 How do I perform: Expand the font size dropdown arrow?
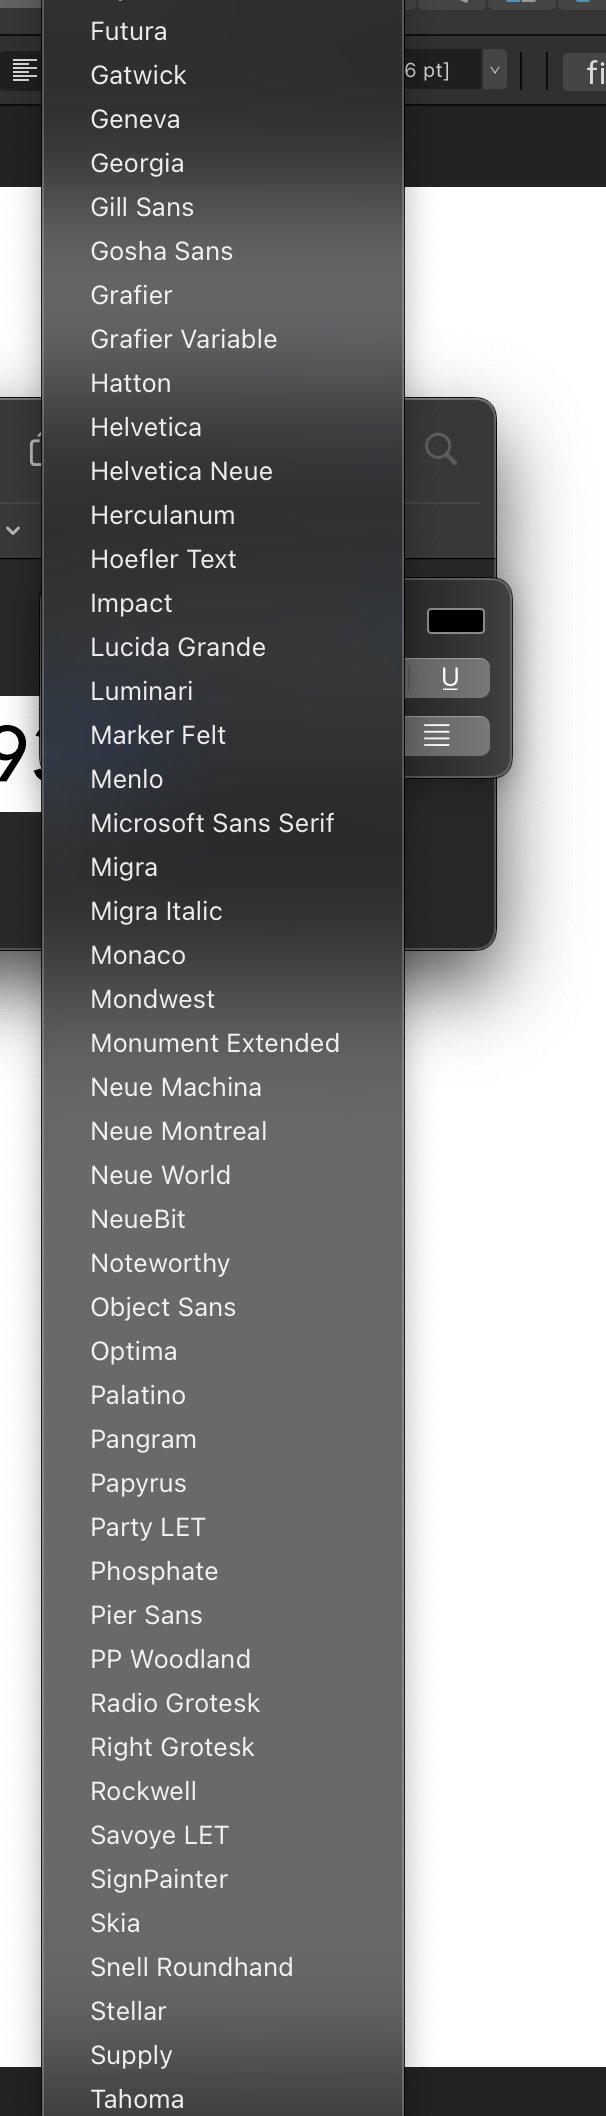pyautogui.click(x=494, y=71)
